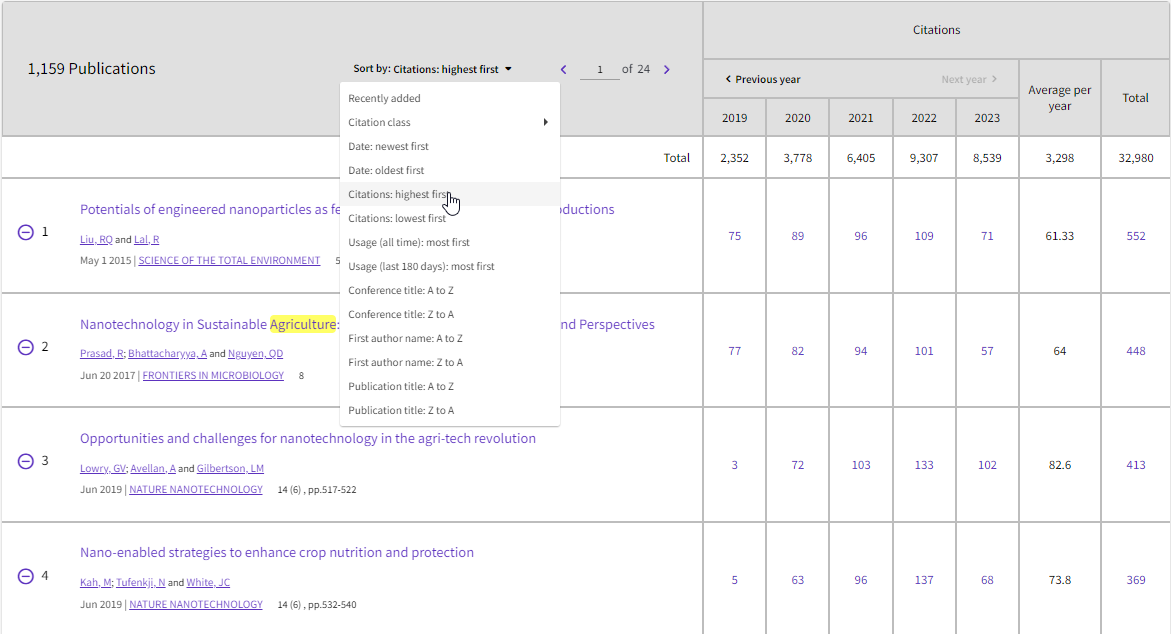1171x634 pixels.
Task: View total citations 552 for publication 1
Action: 1136,236
